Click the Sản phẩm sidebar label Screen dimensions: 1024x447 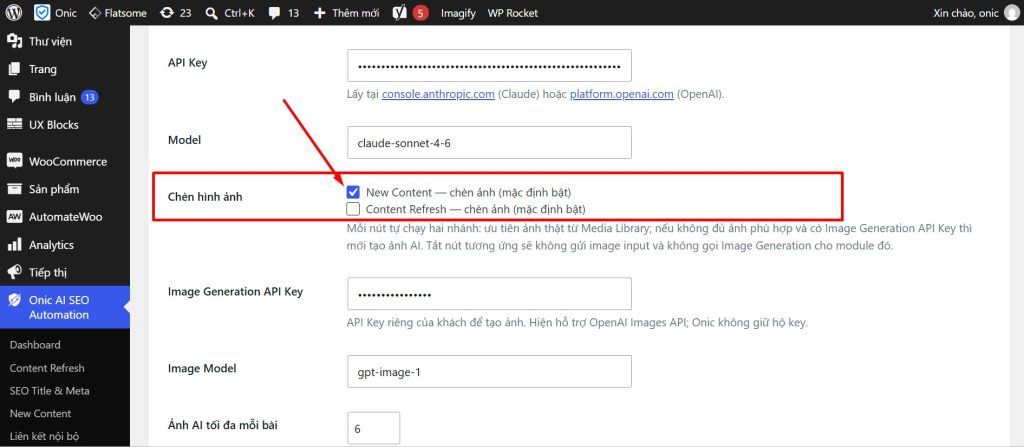point(54,189)
